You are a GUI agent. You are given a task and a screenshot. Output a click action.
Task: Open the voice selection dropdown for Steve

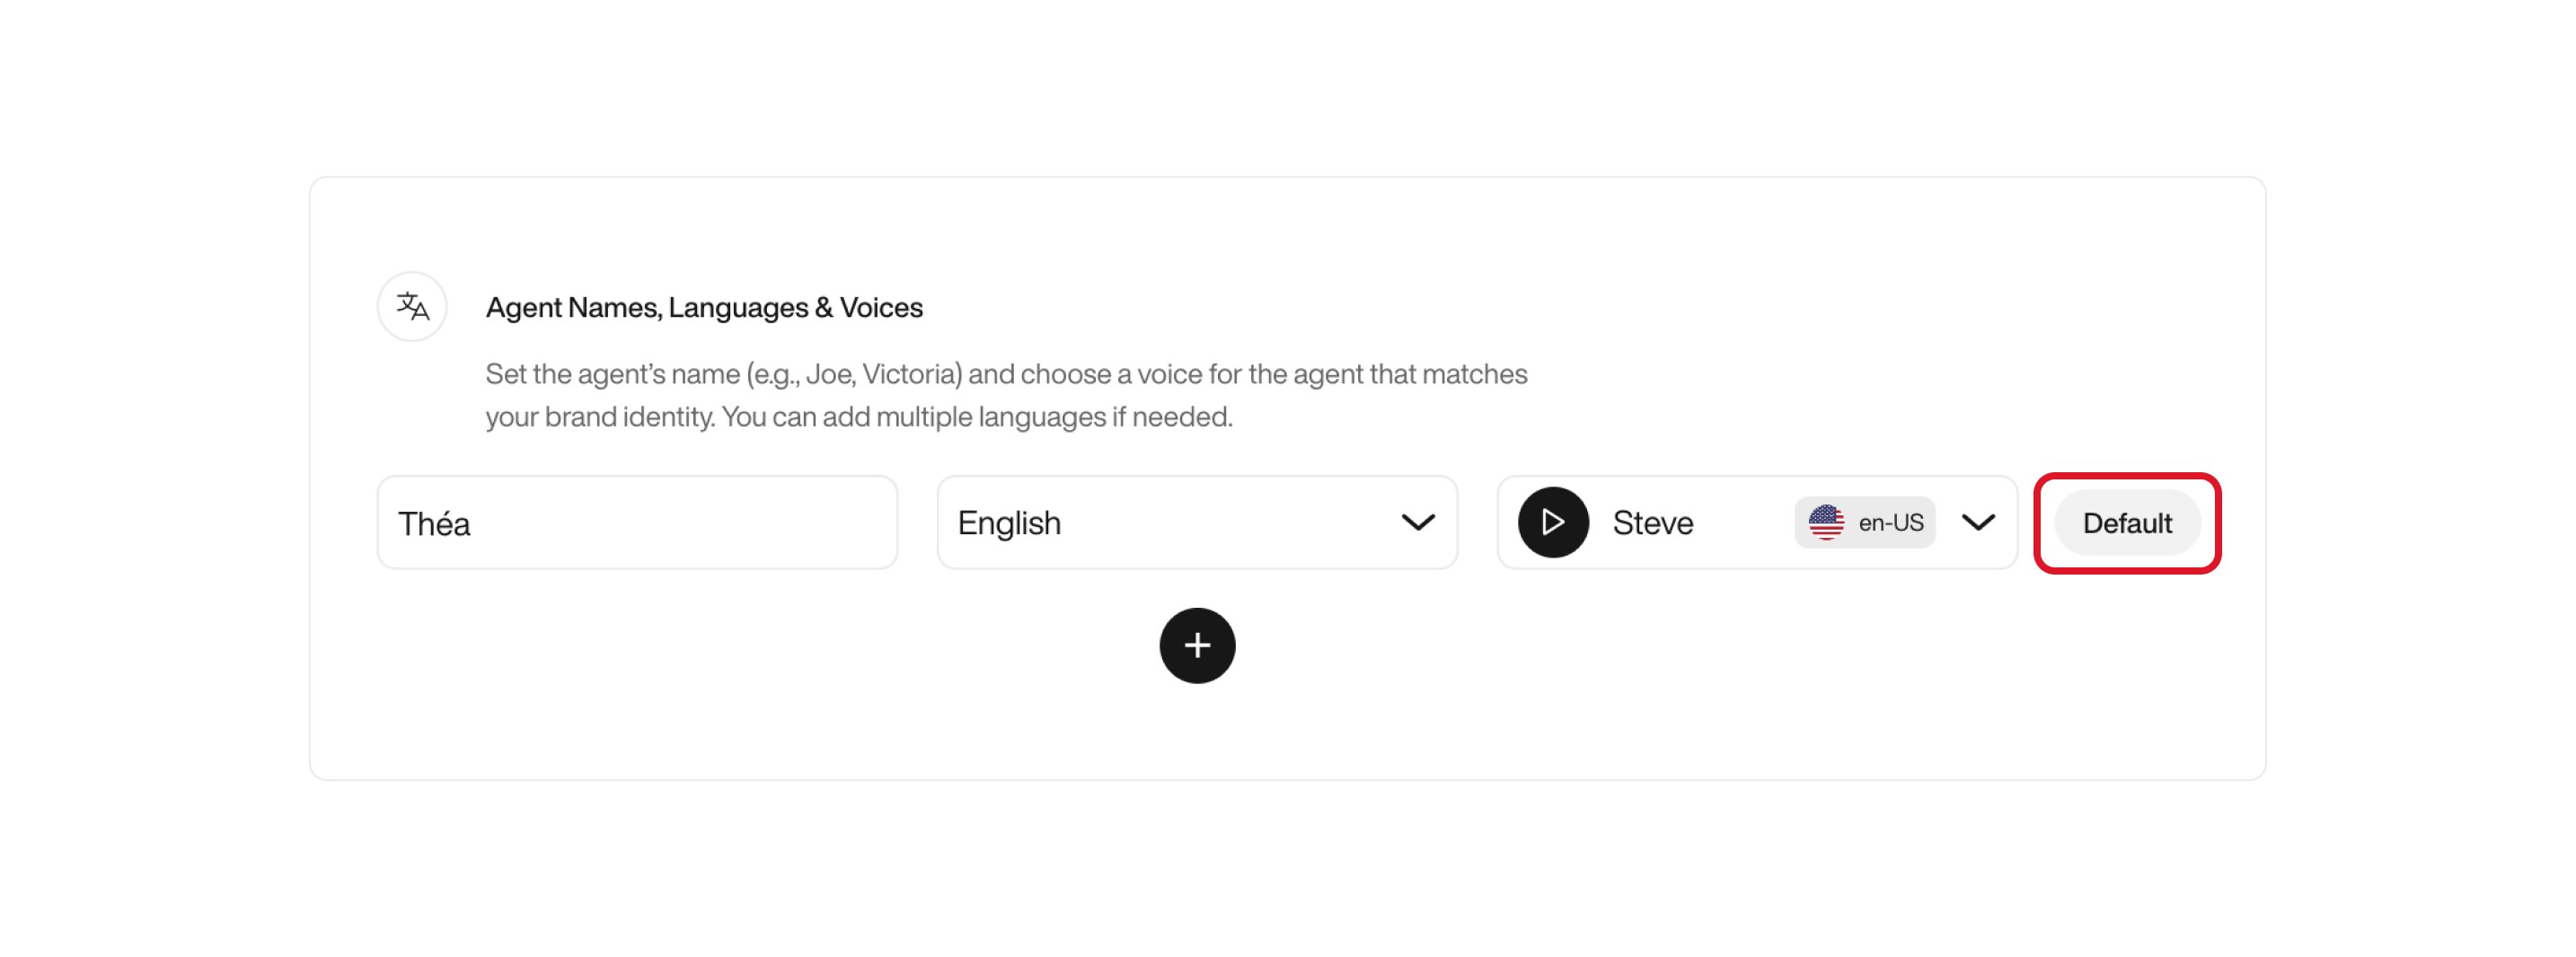[1978, 522]
